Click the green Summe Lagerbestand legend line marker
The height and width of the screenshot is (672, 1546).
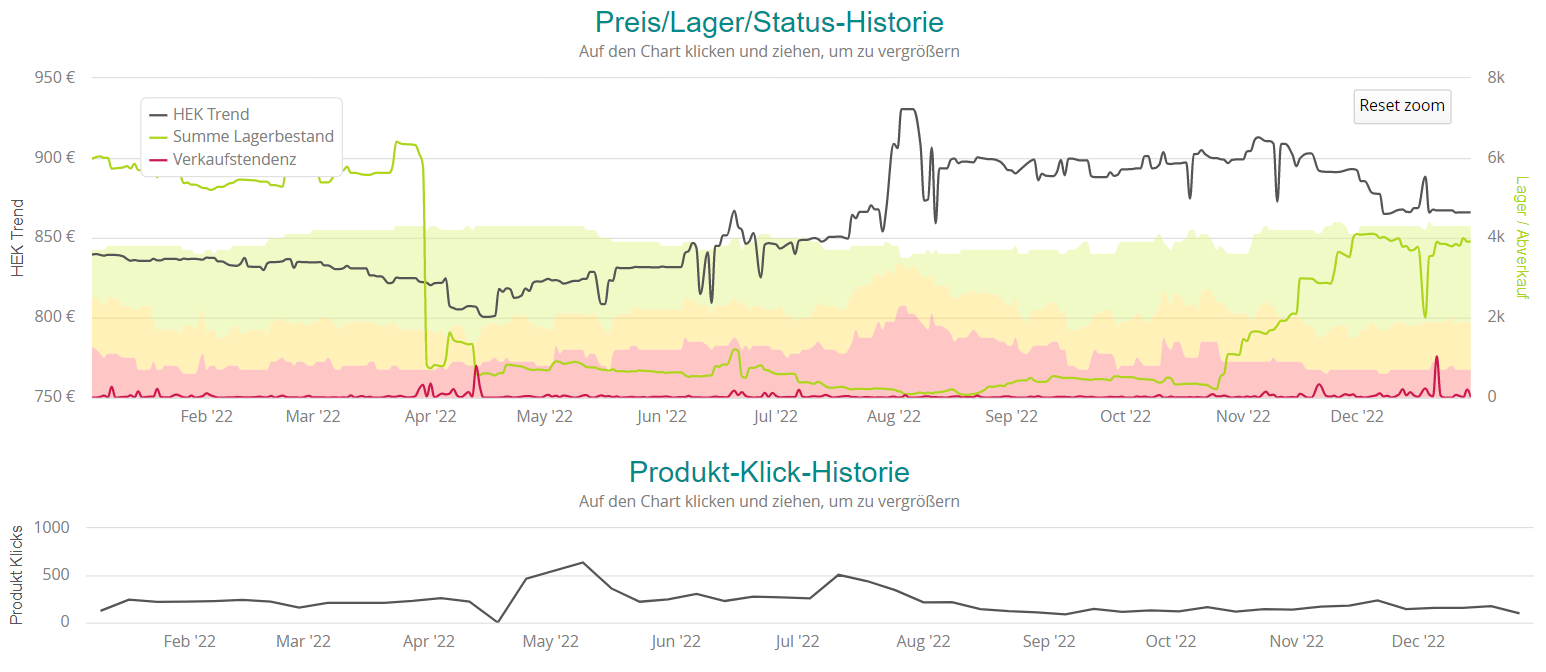coord(158,137)
